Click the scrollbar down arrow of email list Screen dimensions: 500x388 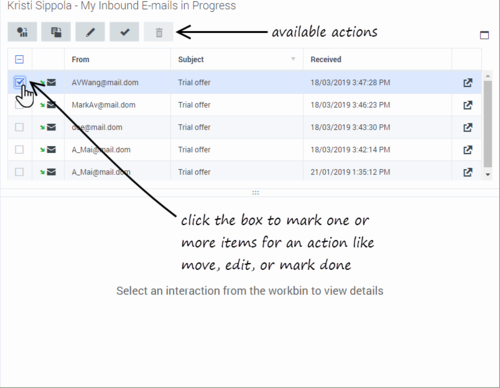pyautogui.click(x=488, y=174)
